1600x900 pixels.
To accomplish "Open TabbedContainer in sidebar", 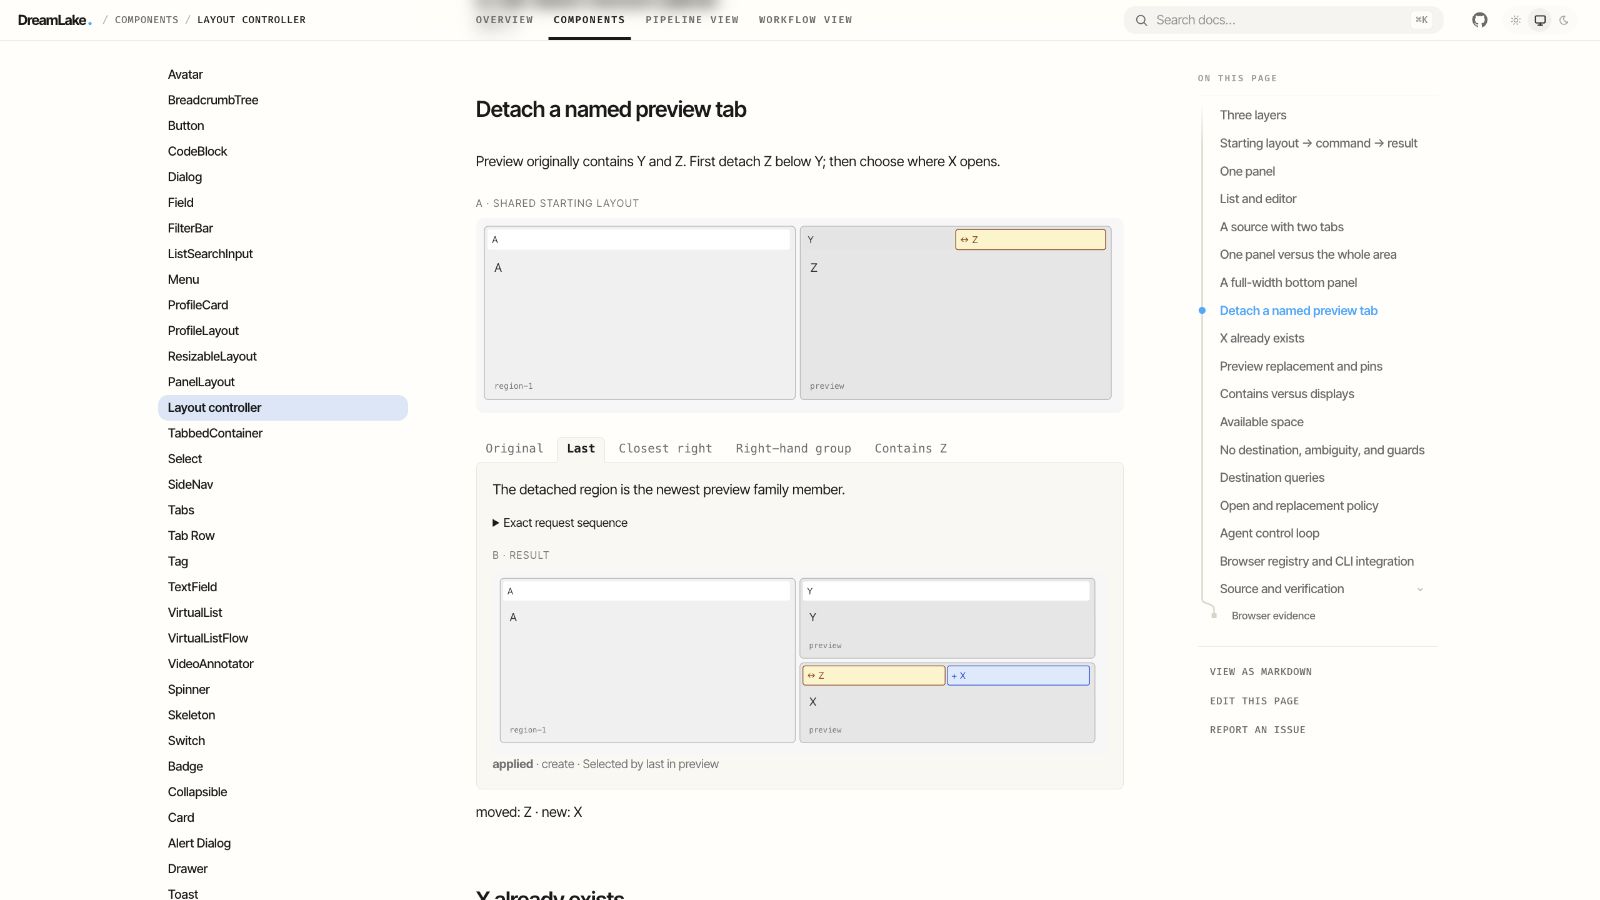I will (x=215, y=433).
